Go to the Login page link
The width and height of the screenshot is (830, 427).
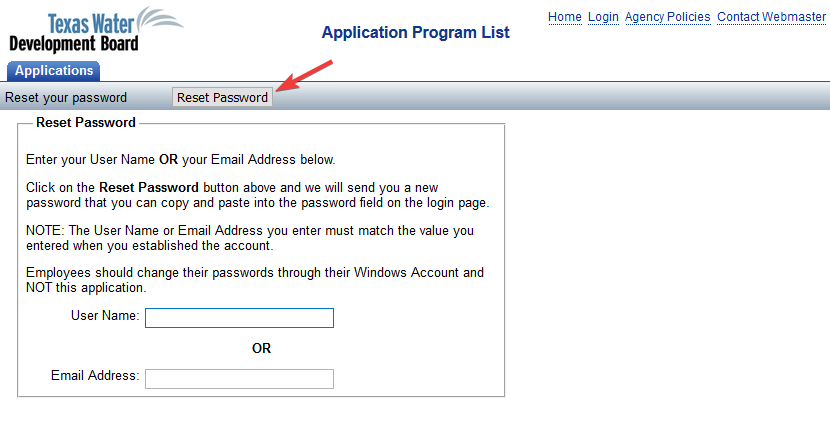[603, 17]
